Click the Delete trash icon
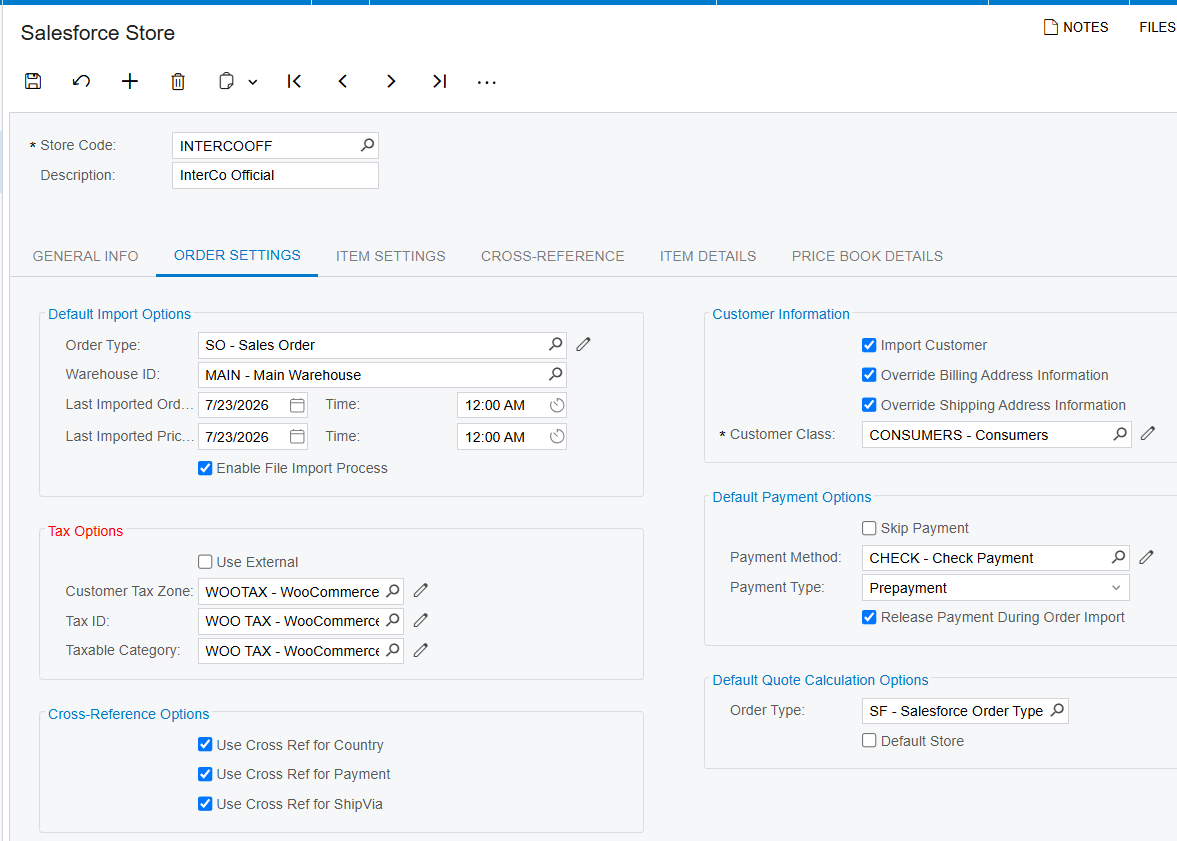 (178, 81)
